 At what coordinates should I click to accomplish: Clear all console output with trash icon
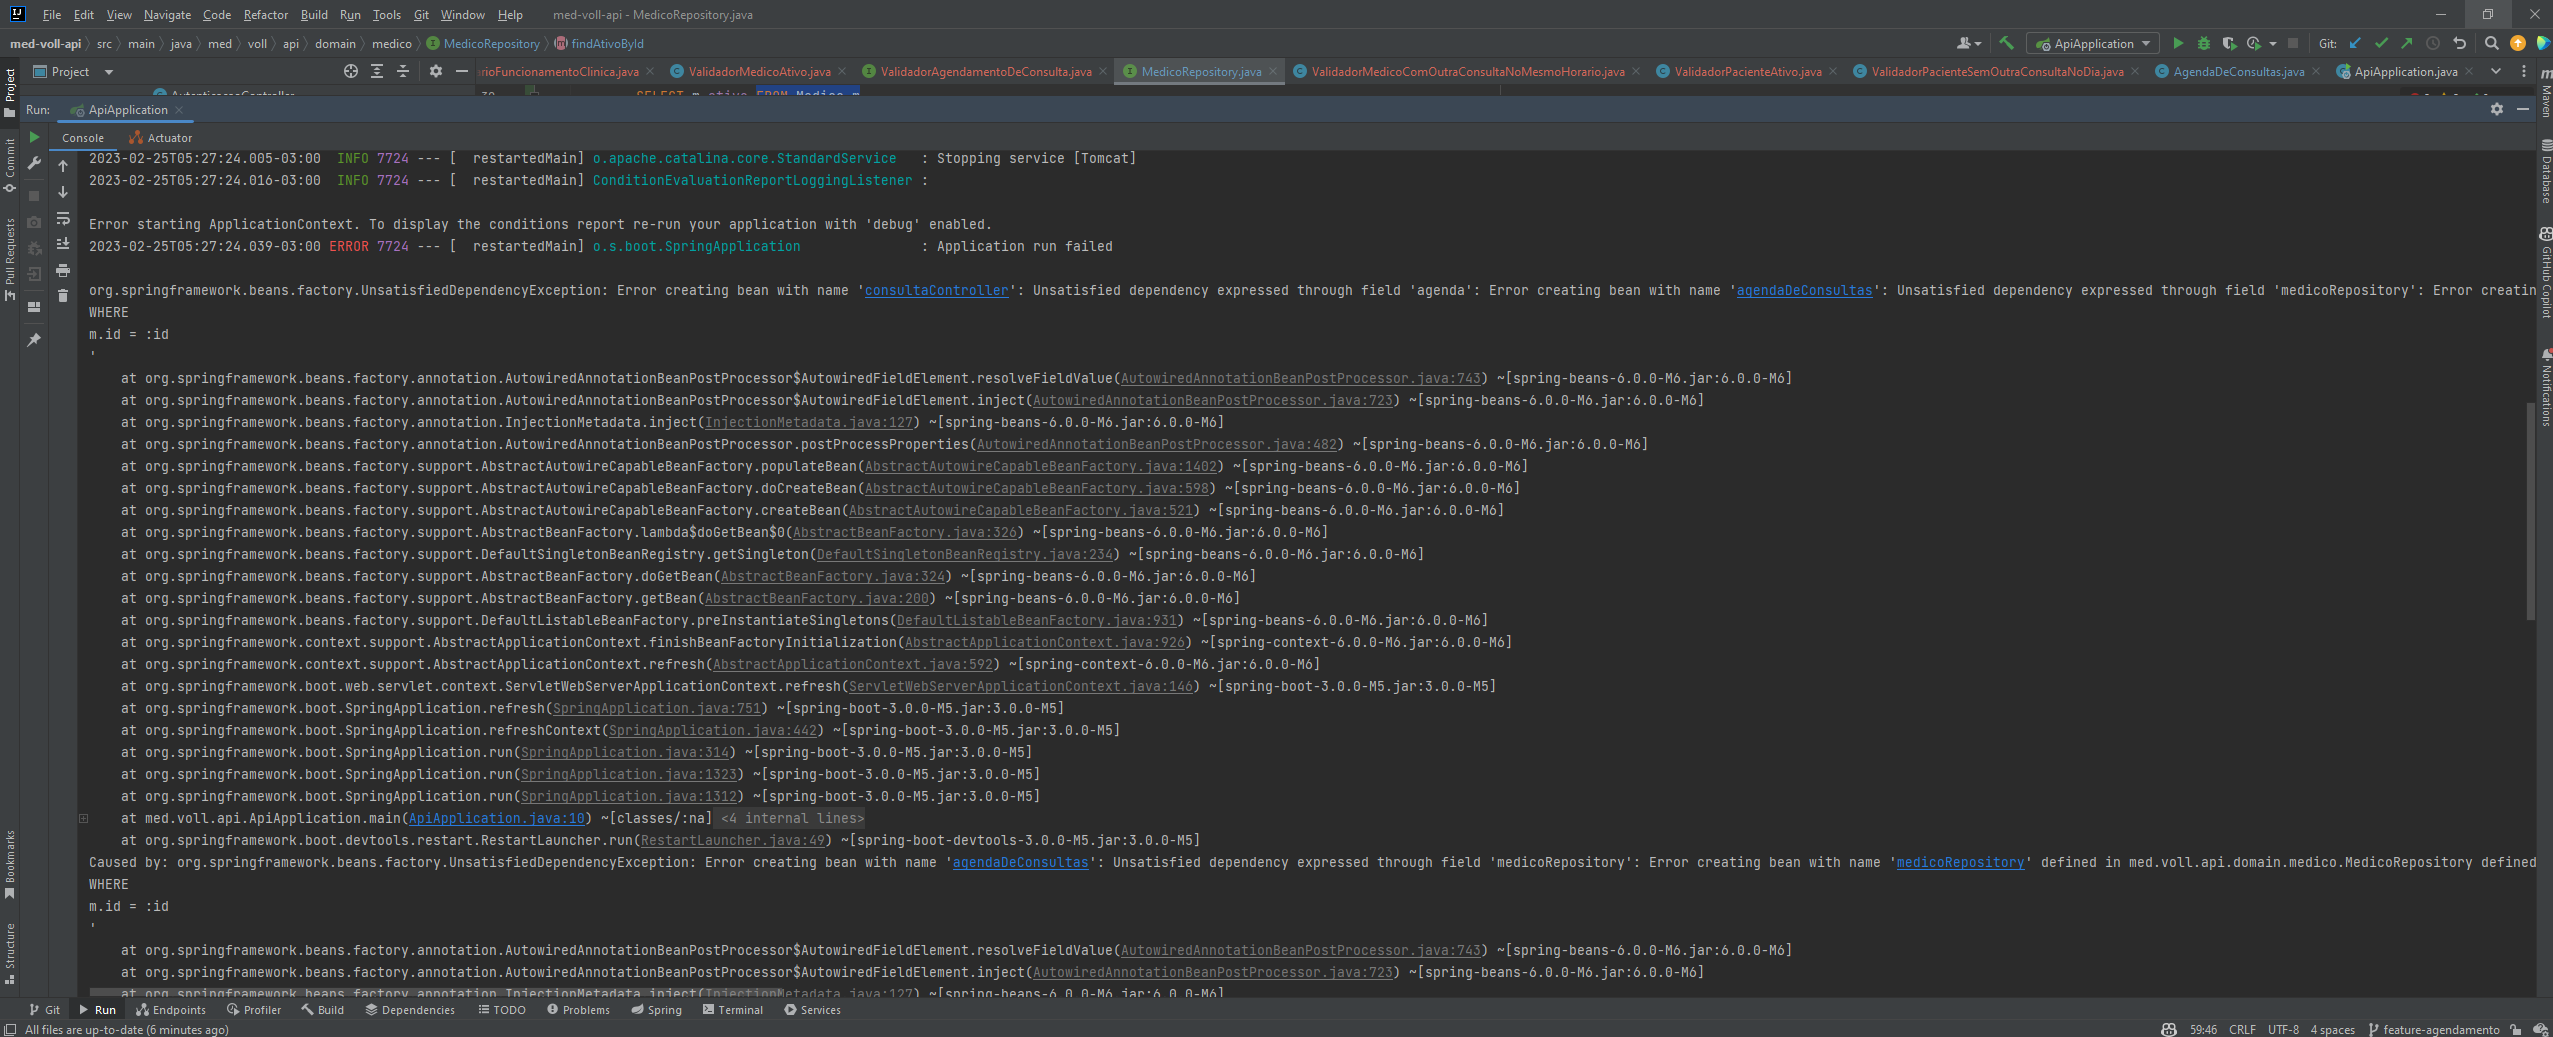point(63,296)
